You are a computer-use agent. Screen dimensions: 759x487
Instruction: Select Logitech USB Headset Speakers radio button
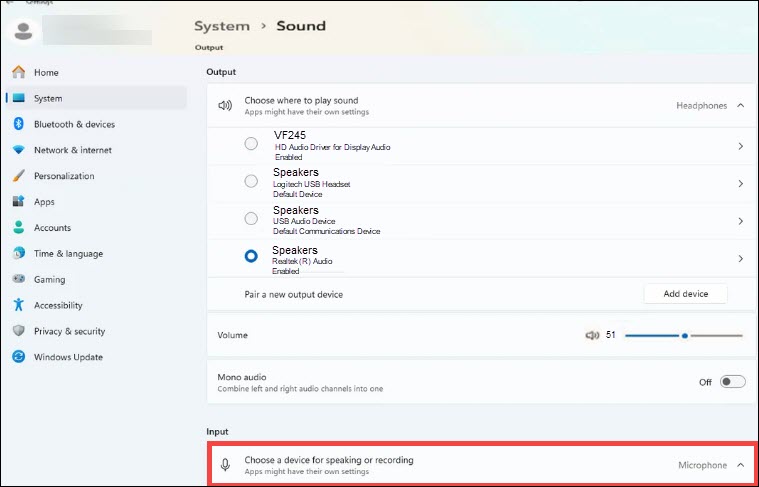click(251, 181)
